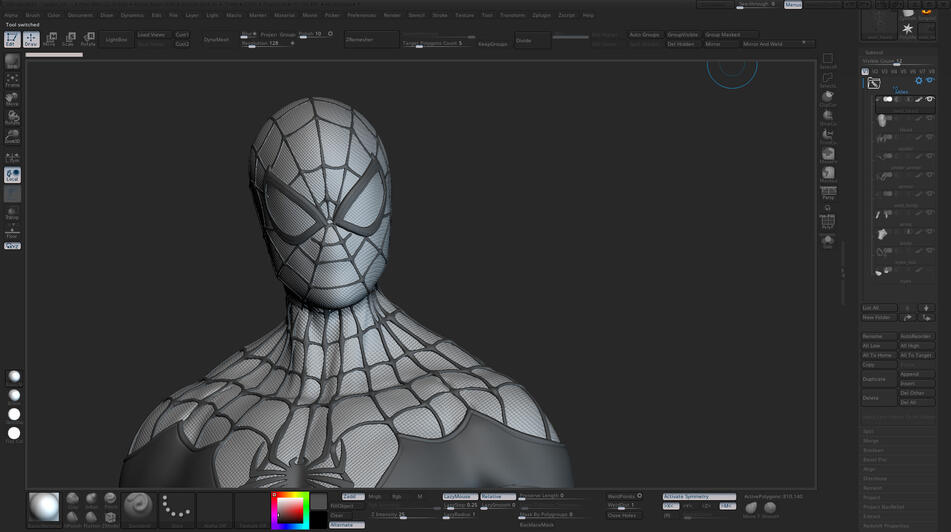
Task: Open the Preferences menu
Action: coord(361,15)
